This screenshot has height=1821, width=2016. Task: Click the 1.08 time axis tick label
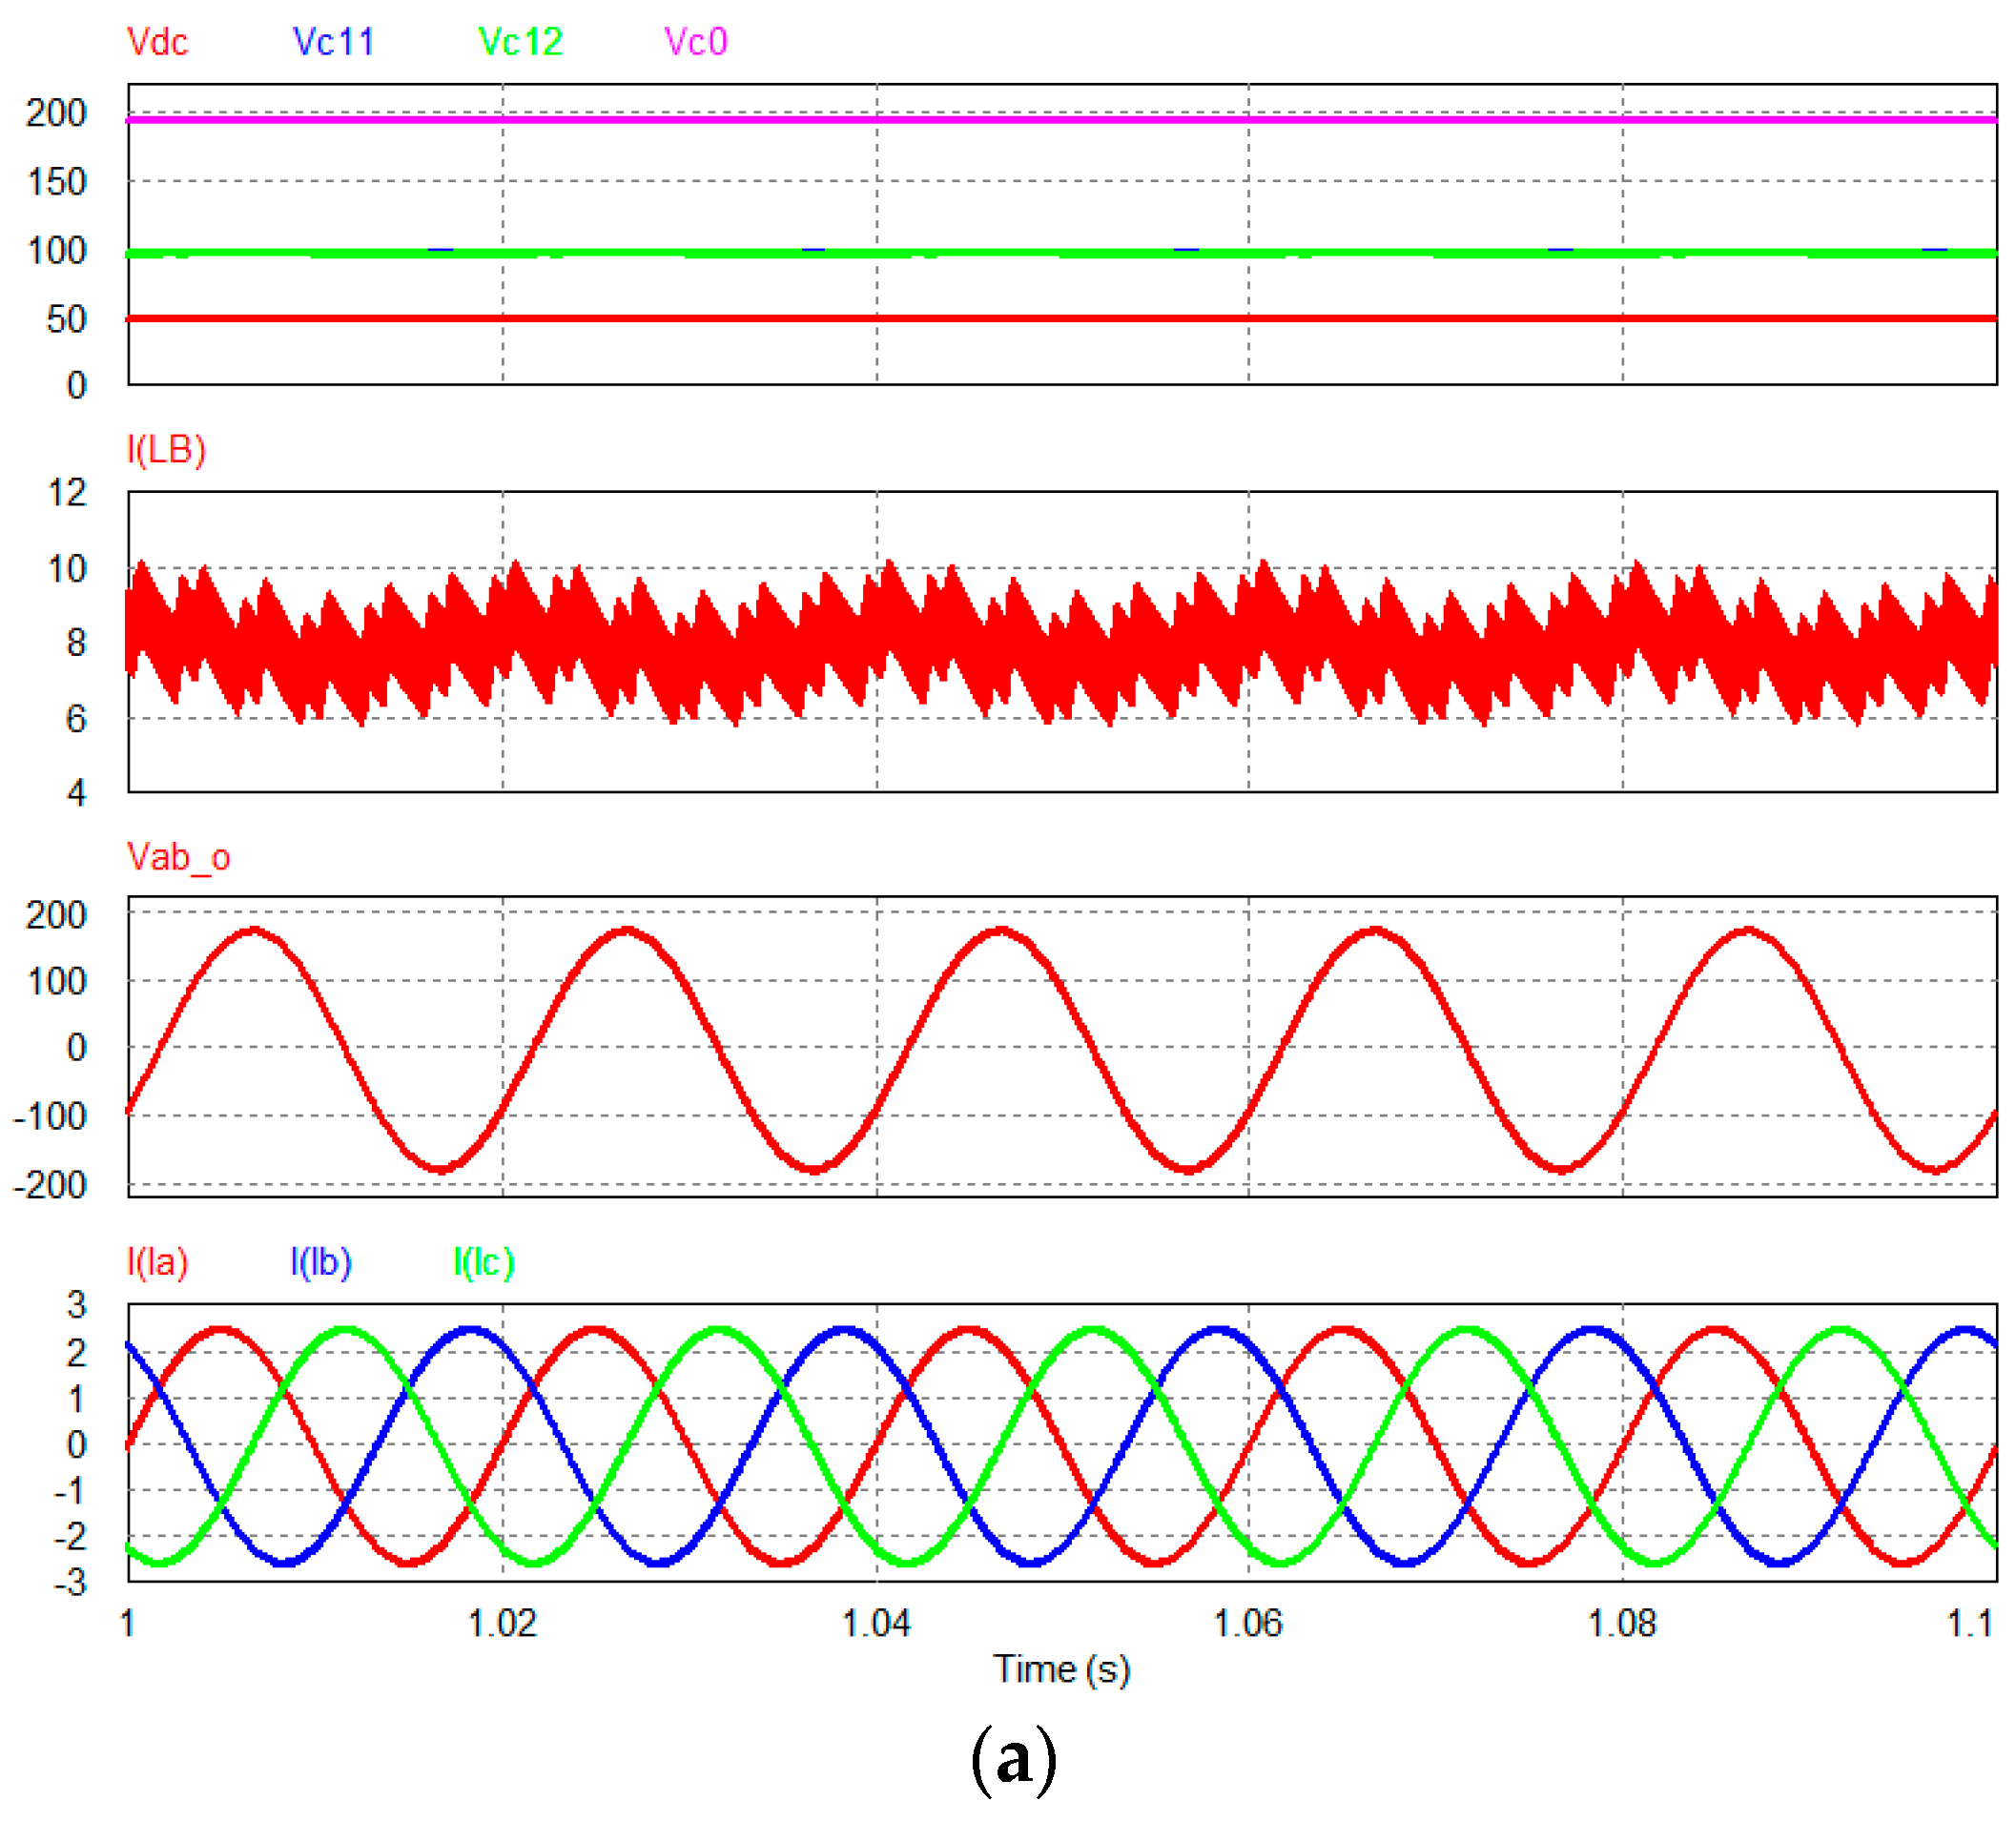[x=1622, y=1623]
